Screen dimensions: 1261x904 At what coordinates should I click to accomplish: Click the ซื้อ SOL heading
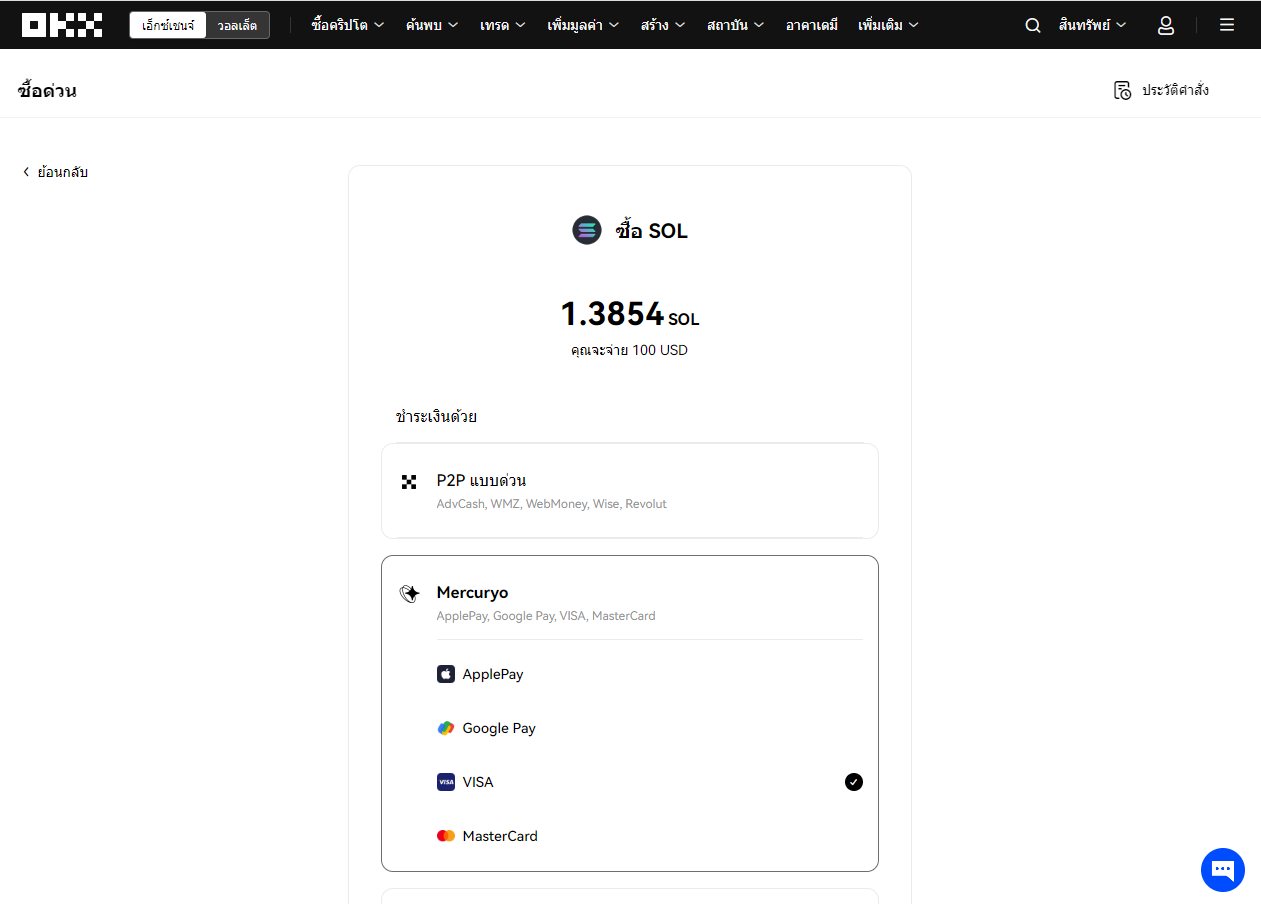click(651, 231)
